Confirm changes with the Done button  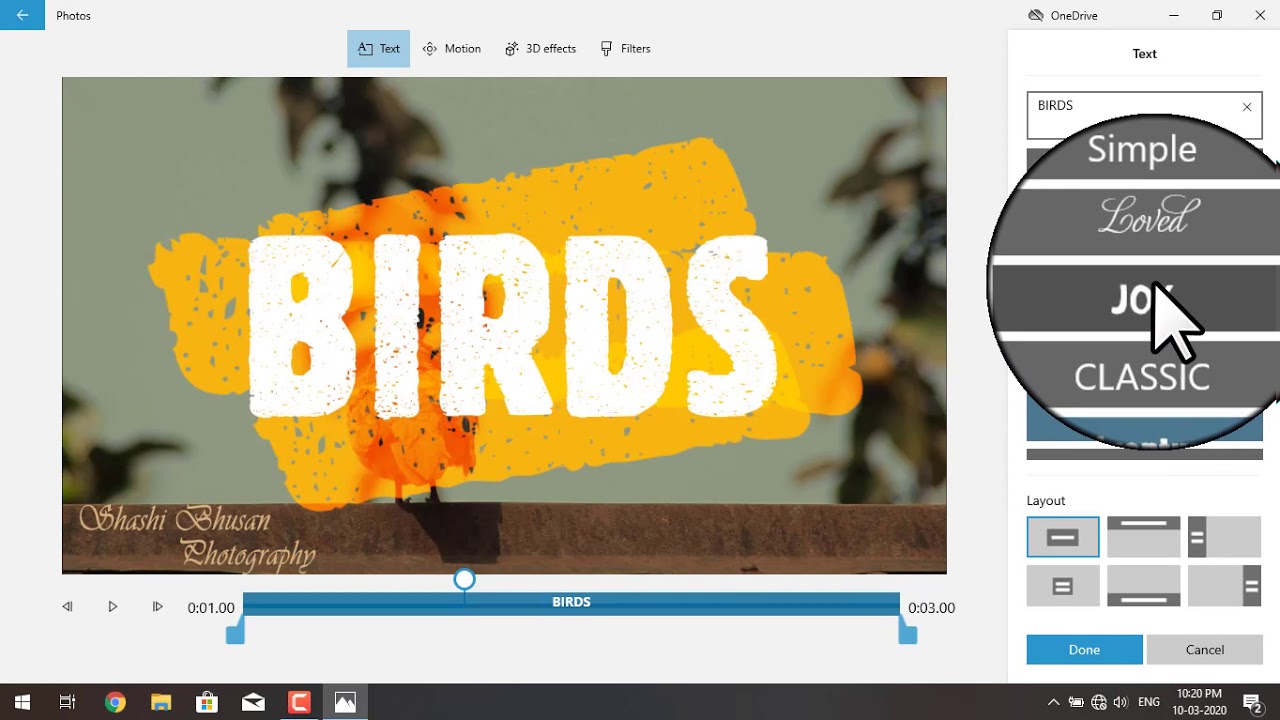click(1084, 649)
